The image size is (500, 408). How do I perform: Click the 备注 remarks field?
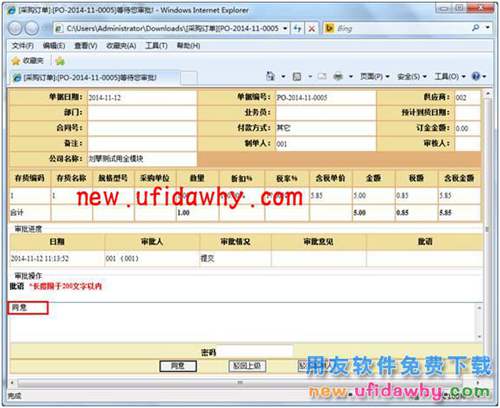point(142,143)
